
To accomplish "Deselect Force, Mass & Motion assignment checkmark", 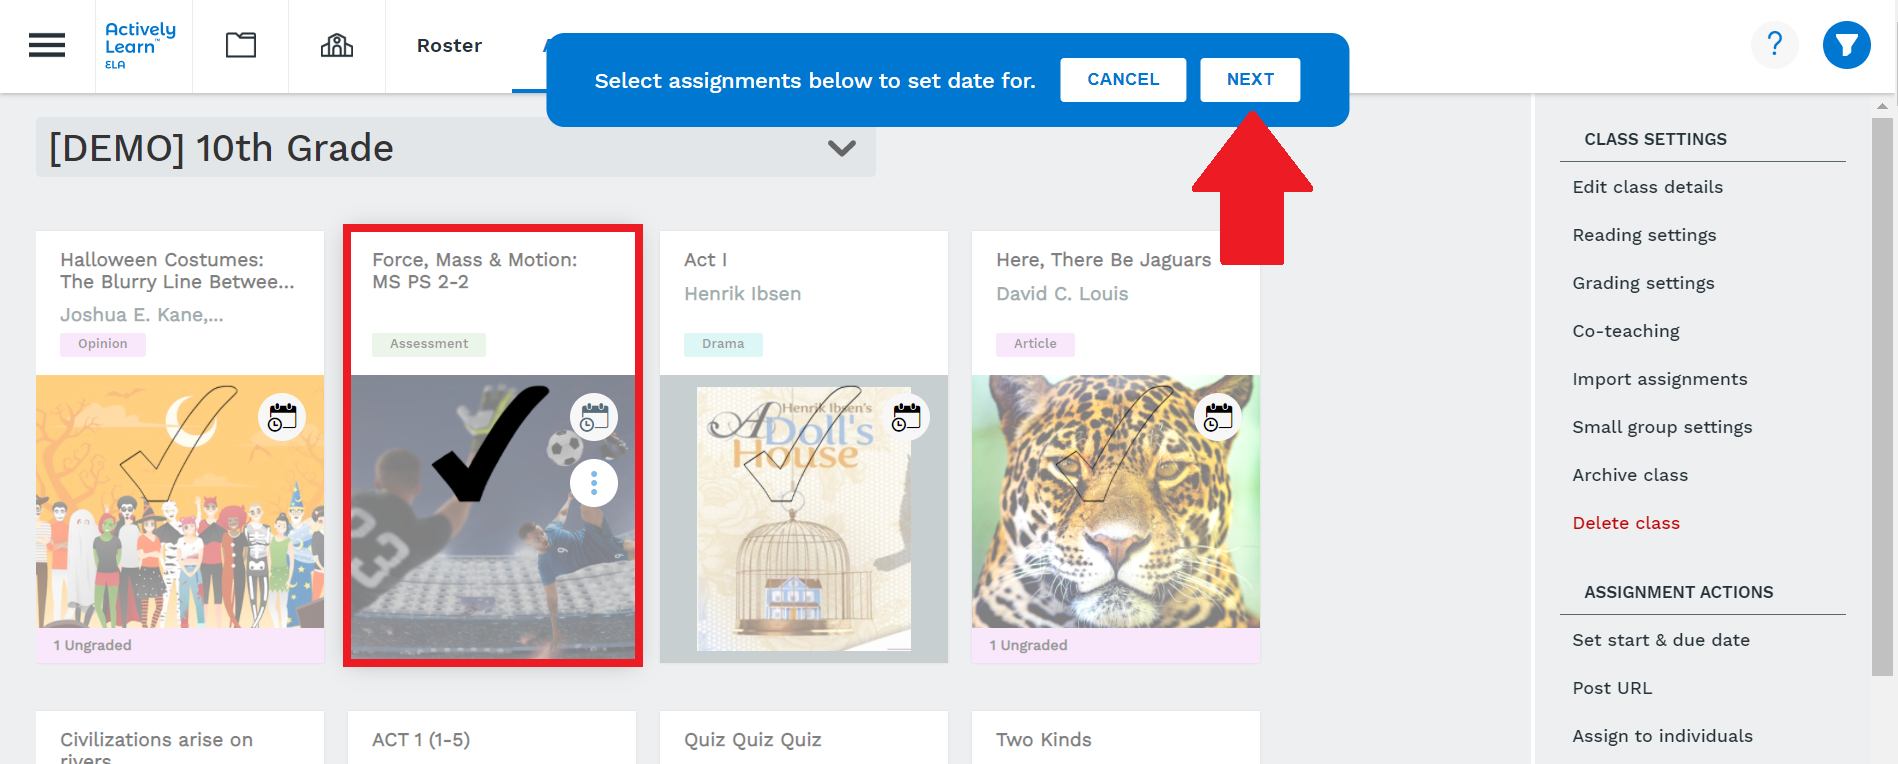I will [490, 445].
